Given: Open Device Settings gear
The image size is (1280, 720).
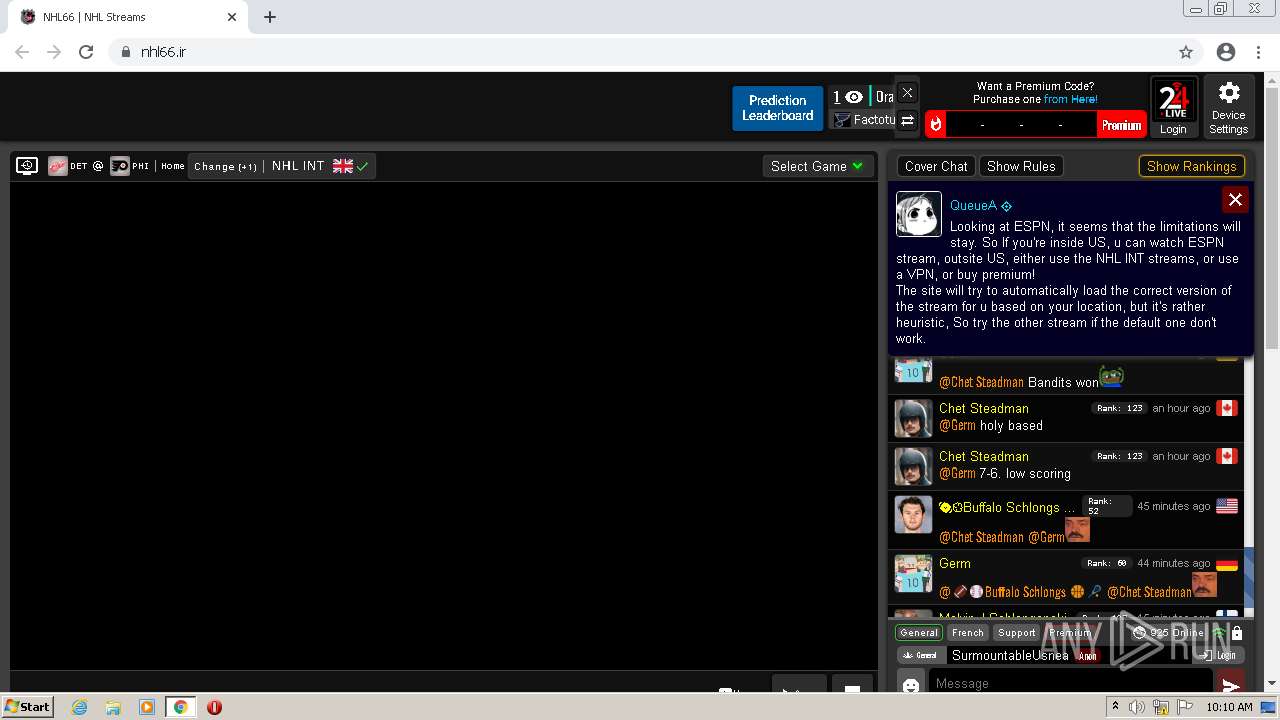Looking at the screenshot, I should 1228,107.
